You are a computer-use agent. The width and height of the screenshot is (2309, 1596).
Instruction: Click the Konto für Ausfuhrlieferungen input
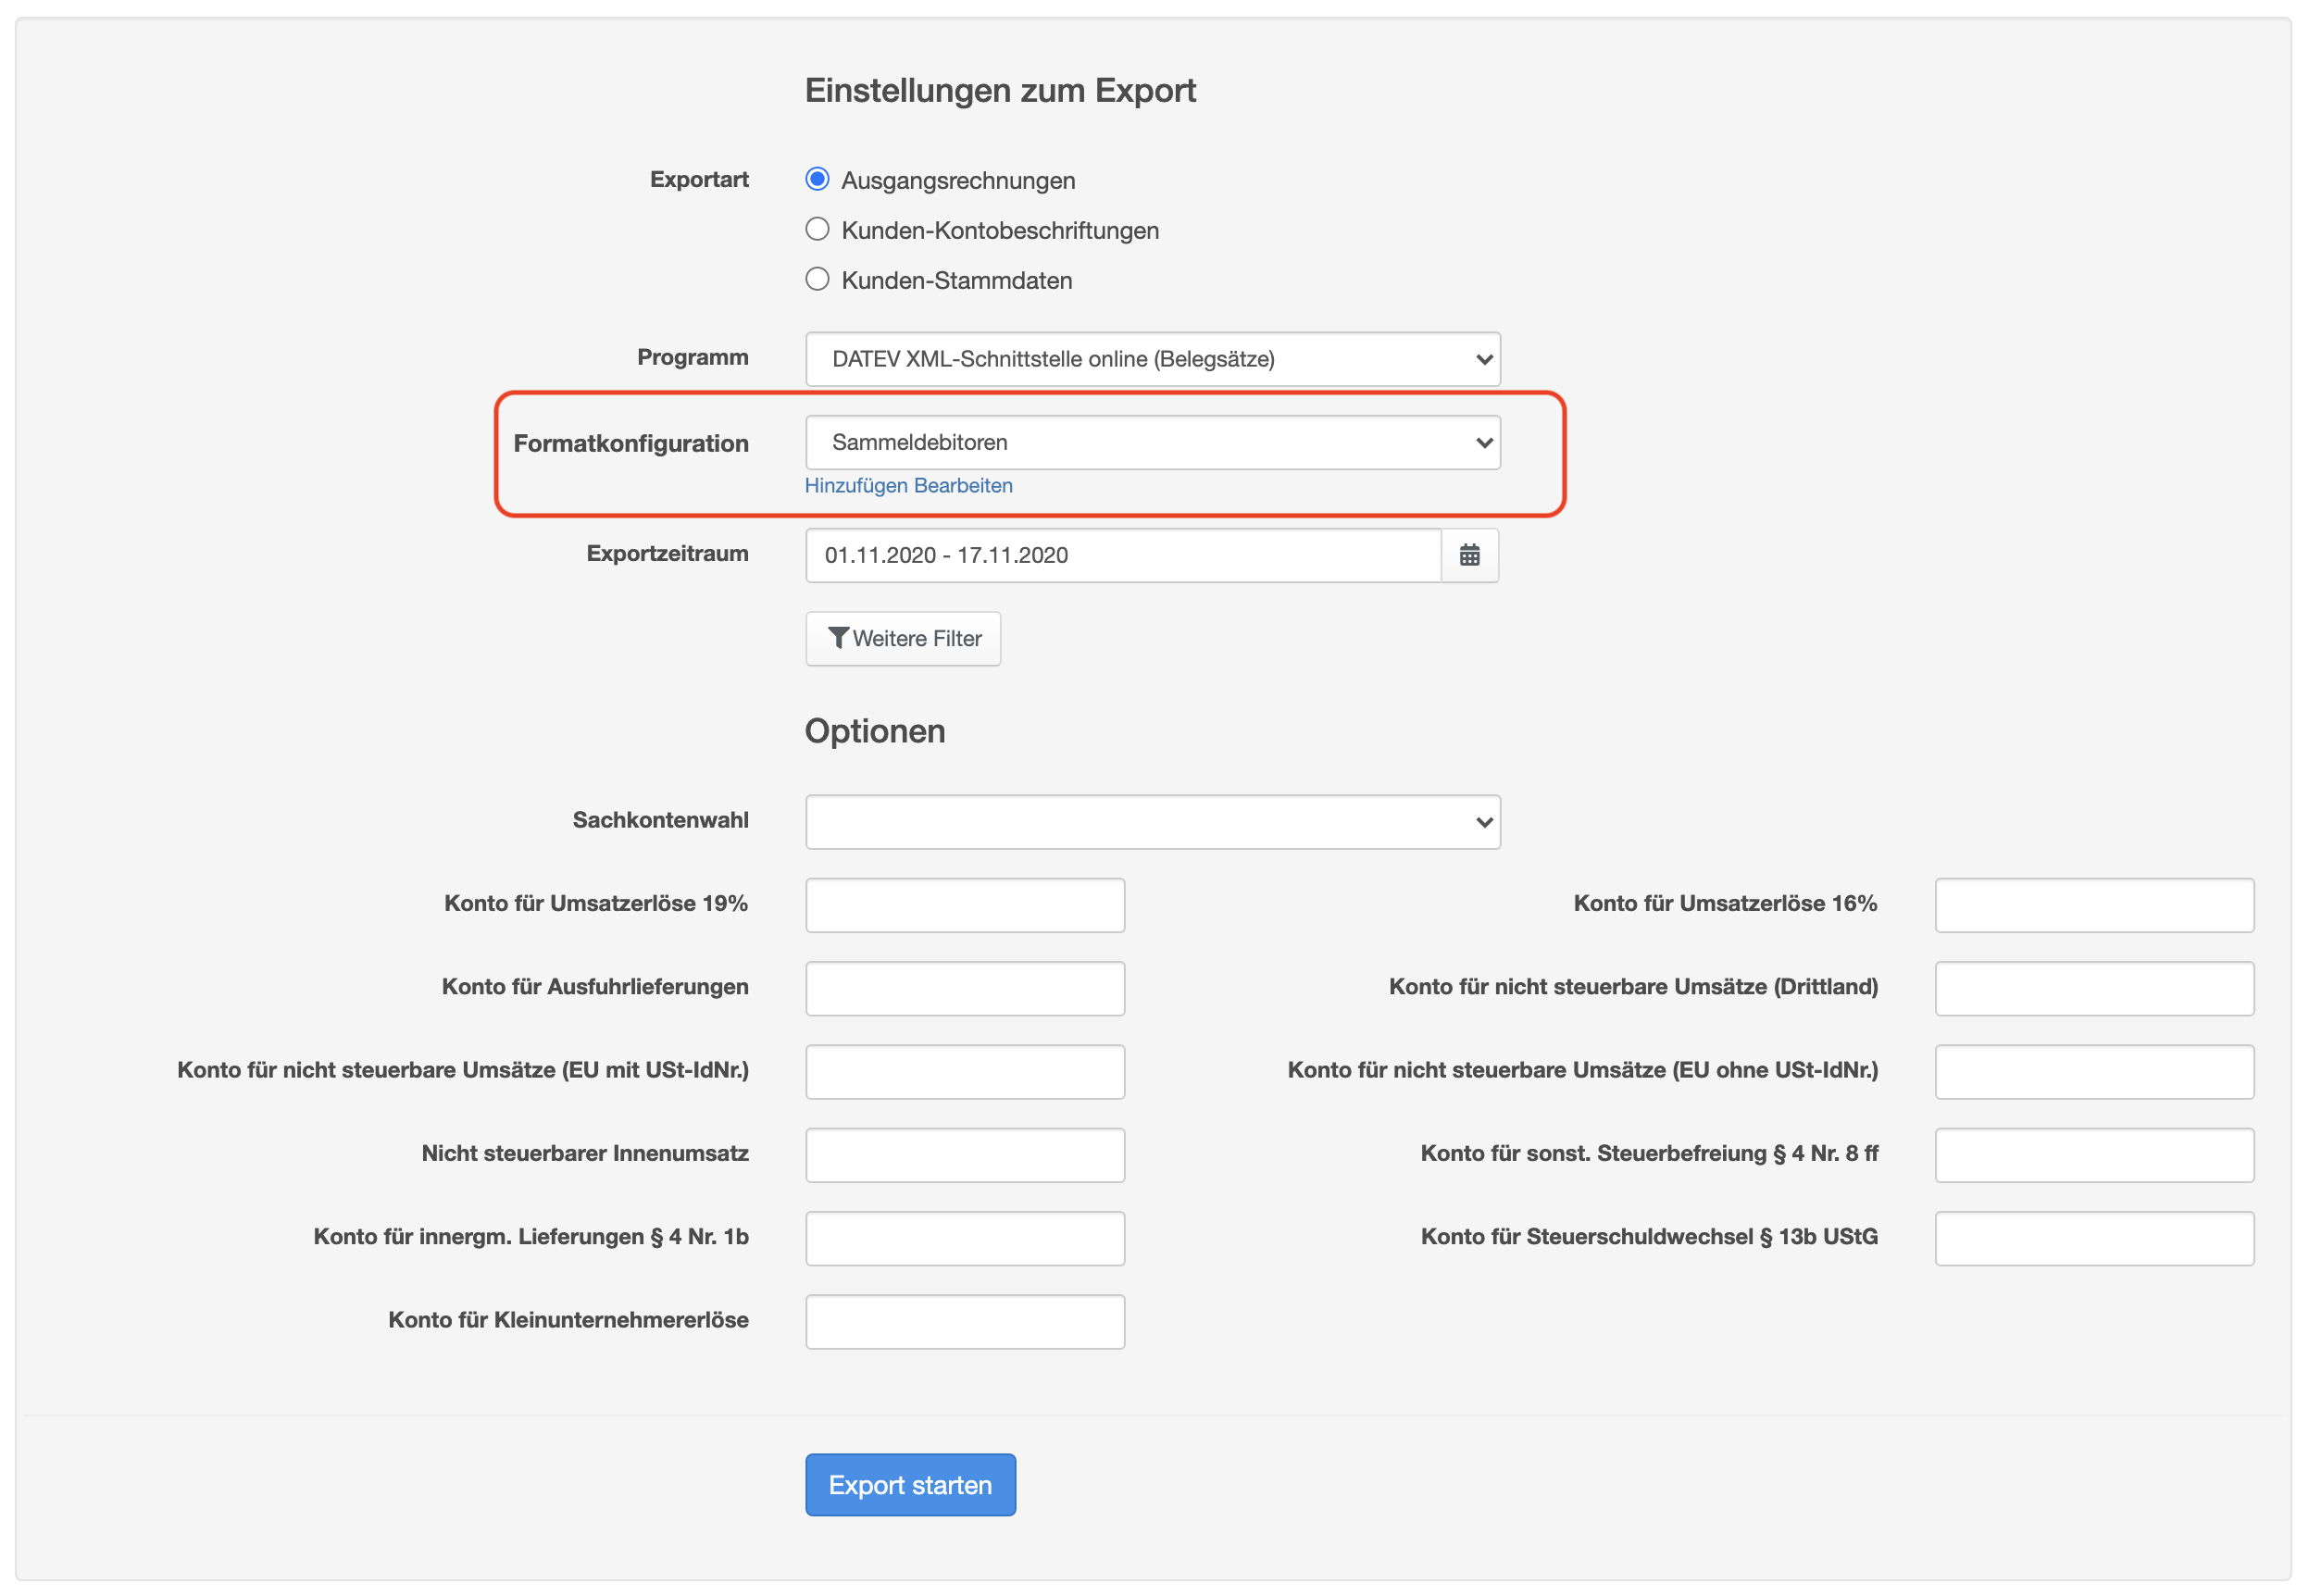point(965,987)
